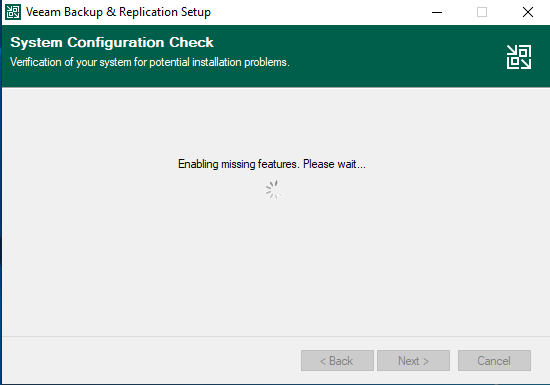Click the empty green banner area below the subtitle

(246, 79)
